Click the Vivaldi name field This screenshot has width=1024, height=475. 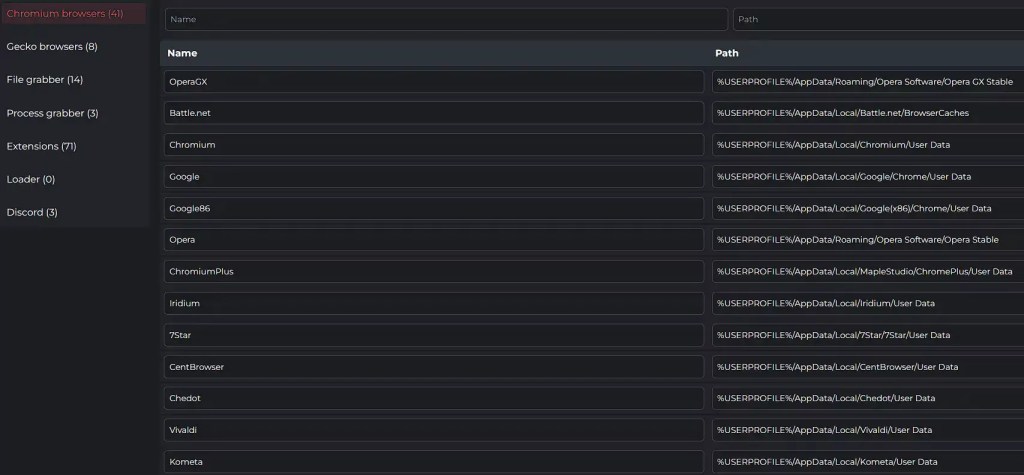[434, 430]
